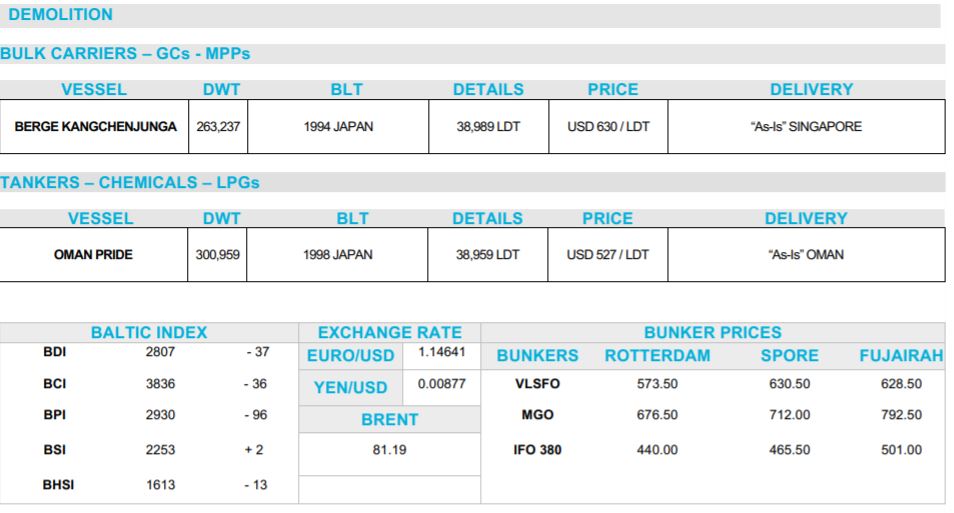Click the MGO Fujairah price 792.50
The image size is (954, 513).
[x=901, y=415]
